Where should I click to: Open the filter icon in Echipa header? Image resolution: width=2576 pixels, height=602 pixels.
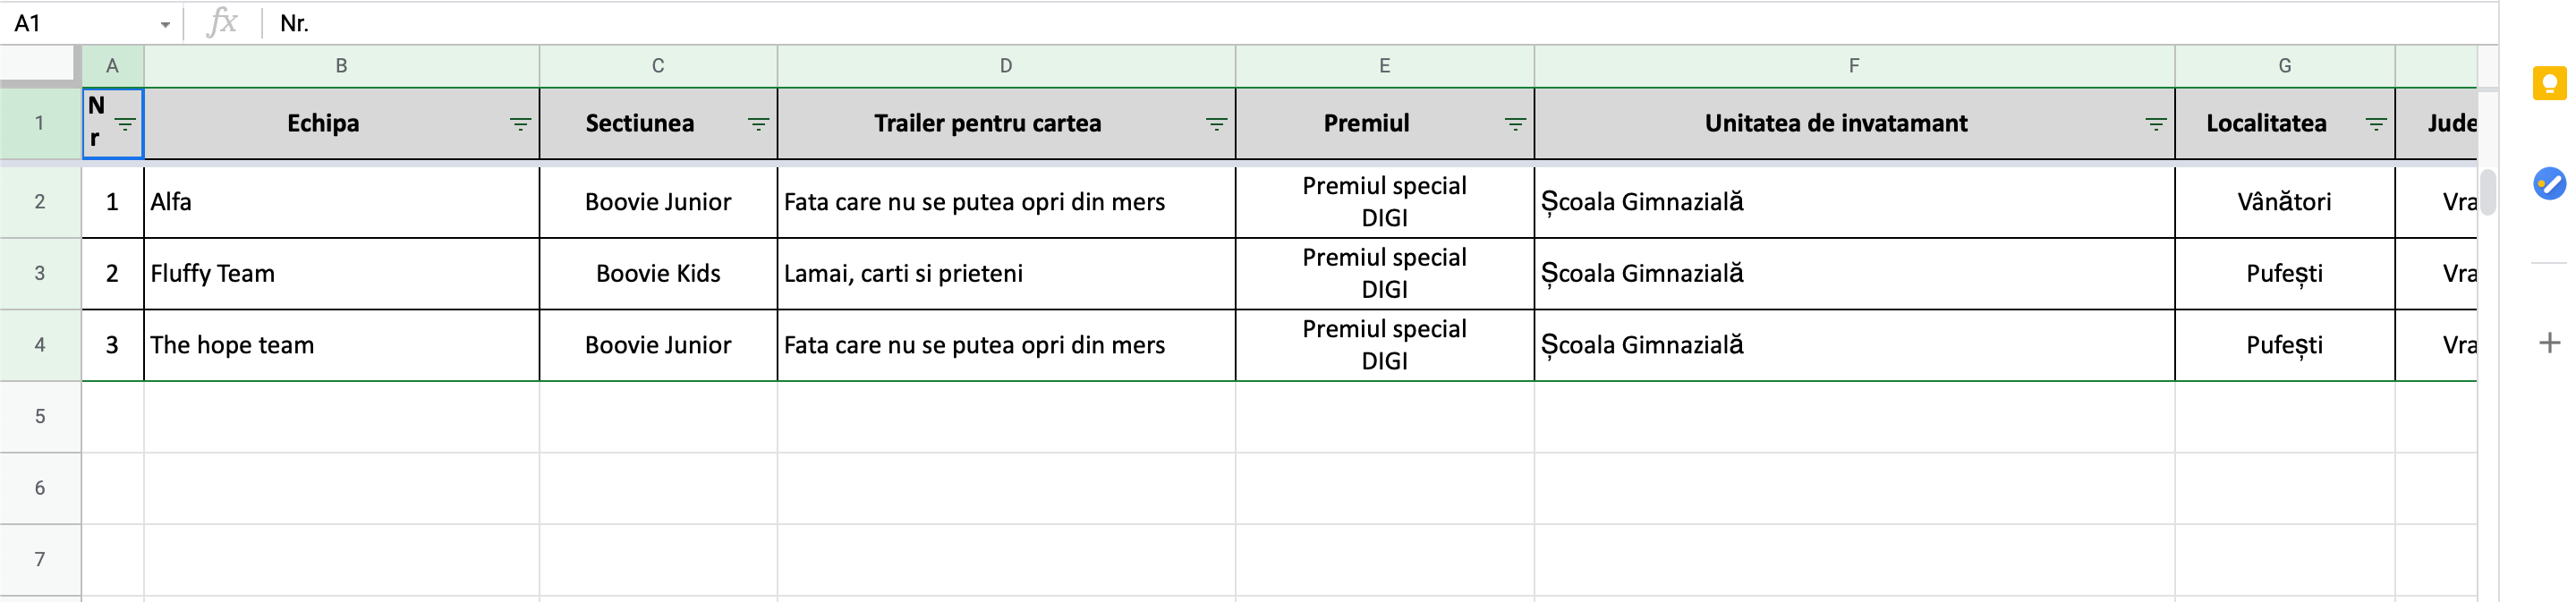[520, 124]
